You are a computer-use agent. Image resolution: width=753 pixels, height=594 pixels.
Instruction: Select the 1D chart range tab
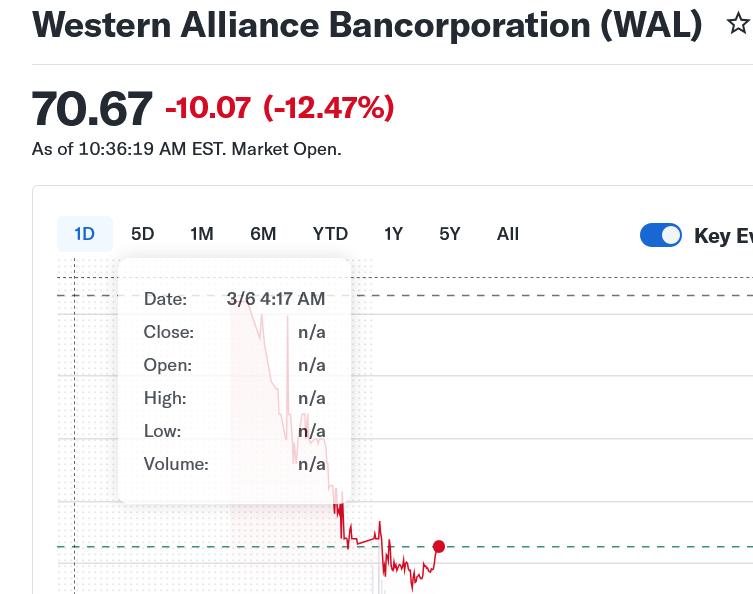tap(84, 234)
